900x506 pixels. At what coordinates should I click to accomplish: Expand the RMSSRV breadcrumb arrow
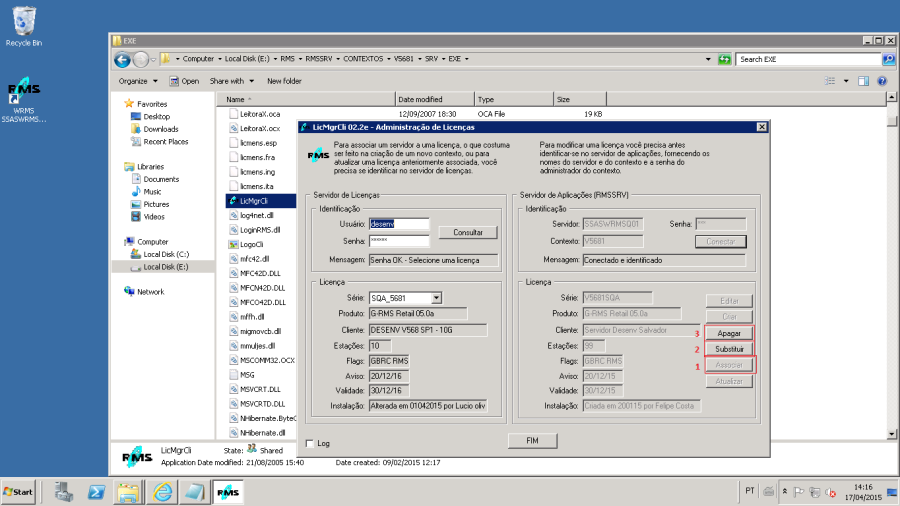(338, 59)
